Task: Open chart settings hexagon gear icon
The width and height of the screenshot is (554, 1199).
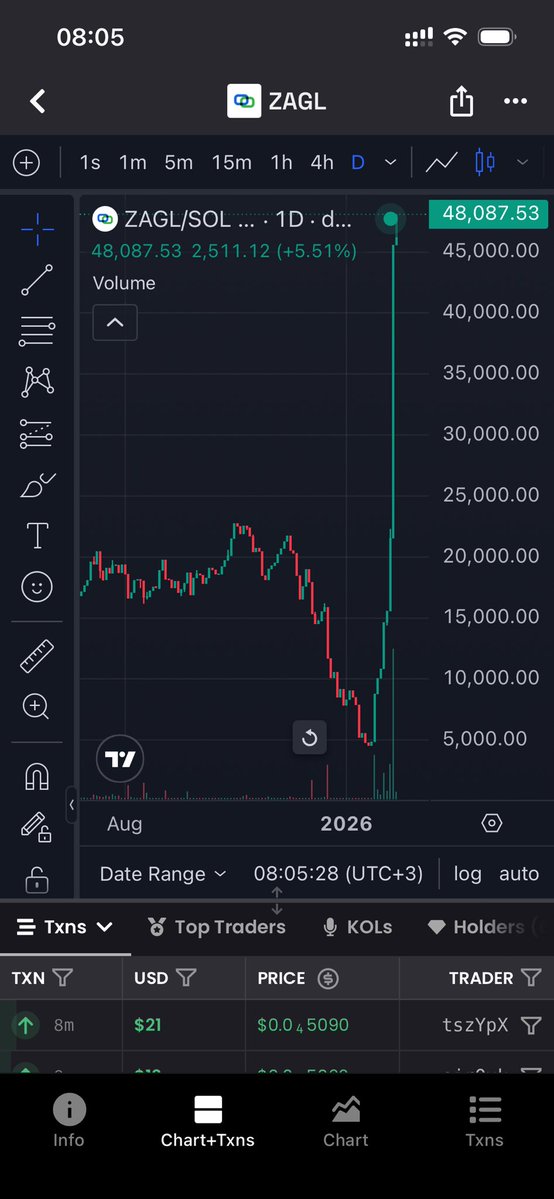Action: 491,823
